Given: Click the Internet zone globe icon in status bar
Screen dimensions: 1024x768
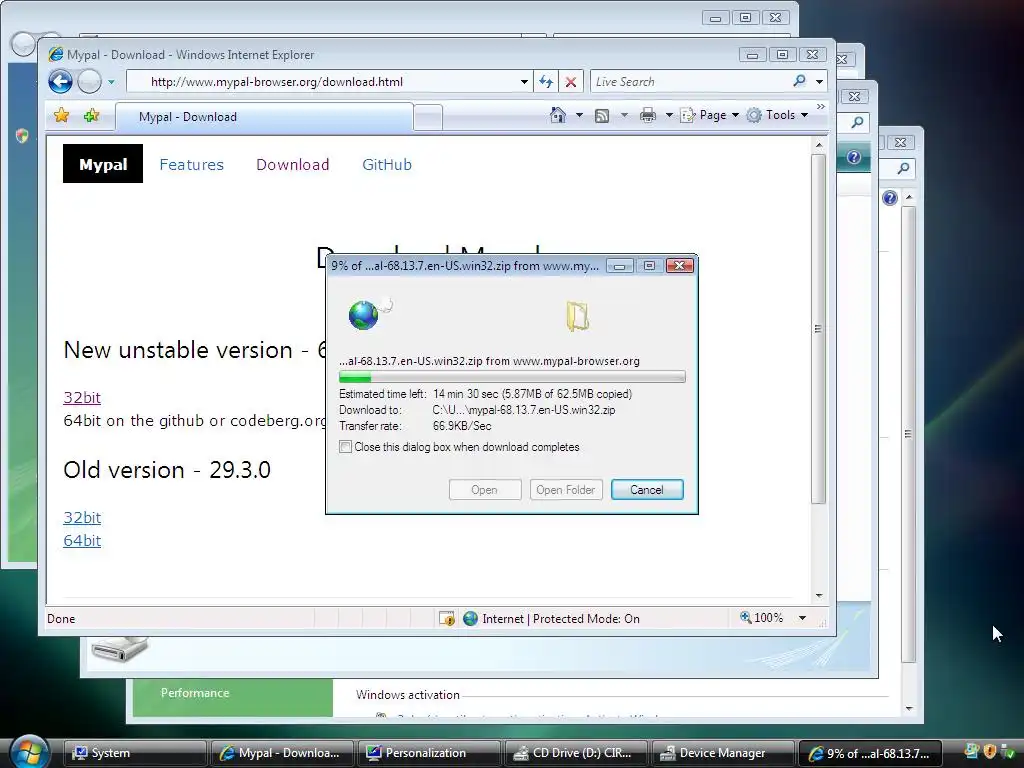Looking at the screenshot, I should pos(470,618).
